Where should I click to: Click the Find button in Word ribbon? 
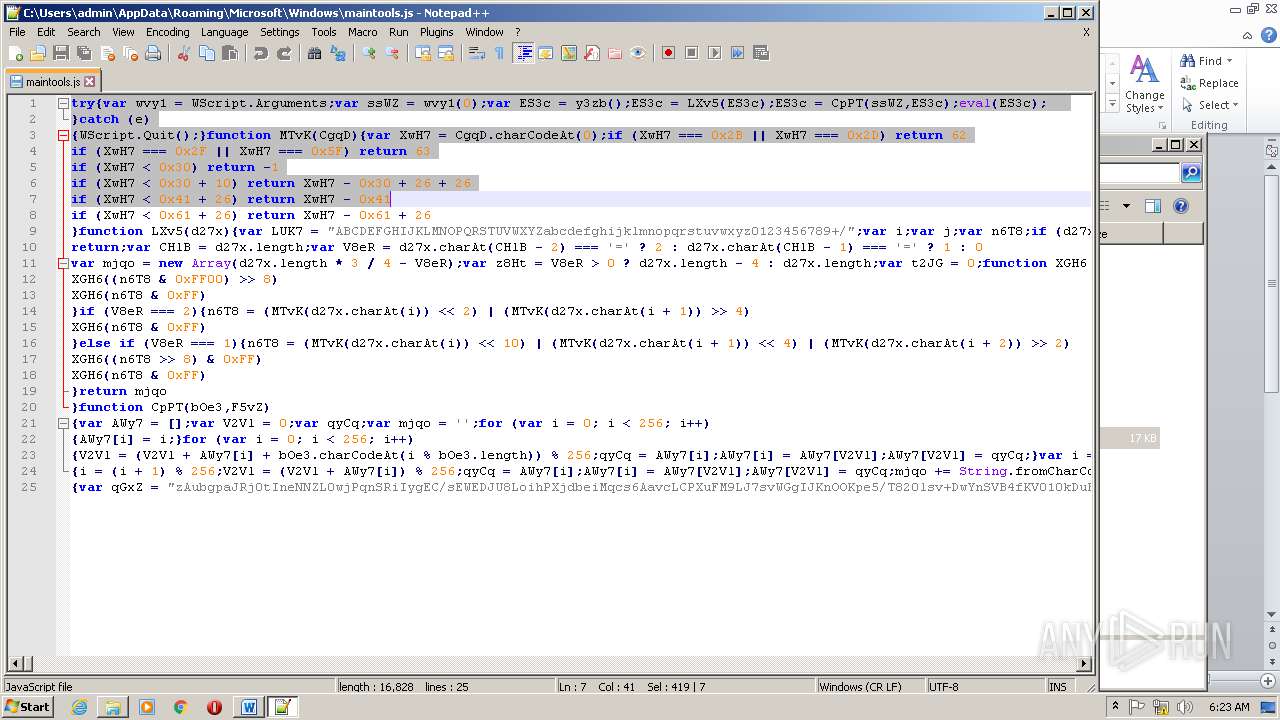[x=1201, y=61]
